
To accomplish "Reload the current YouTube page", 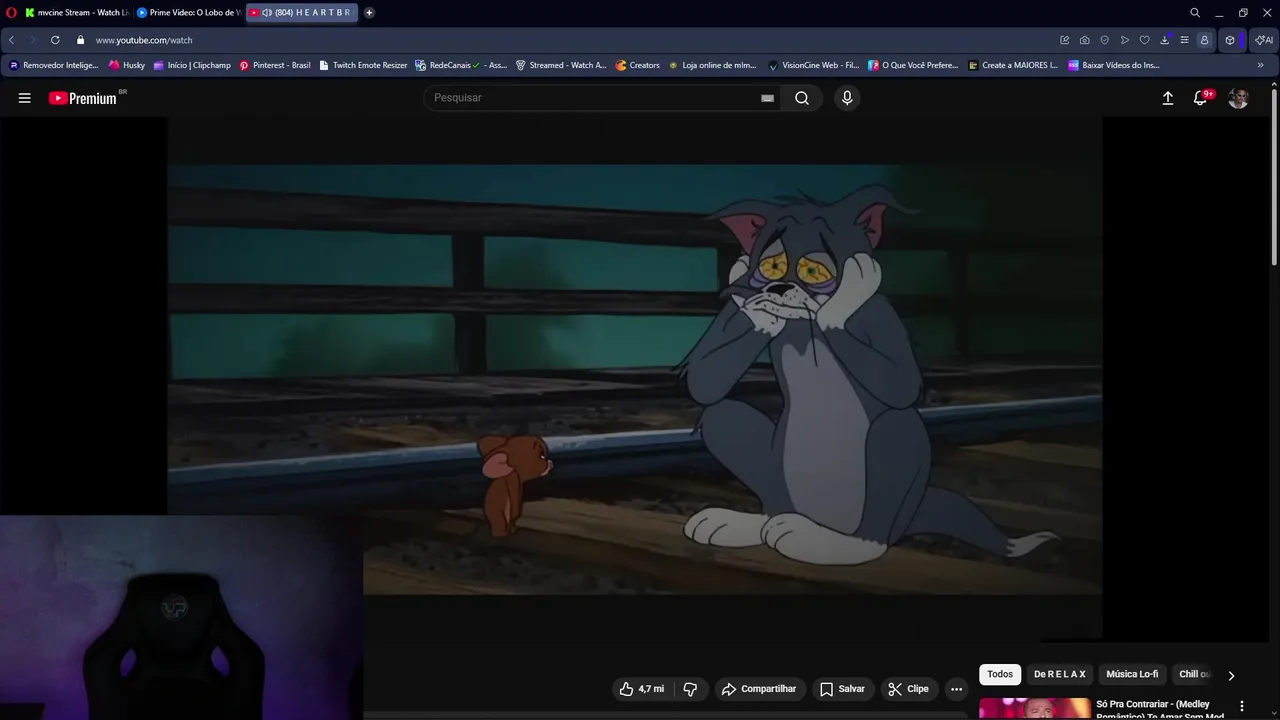I will [55, 40].
